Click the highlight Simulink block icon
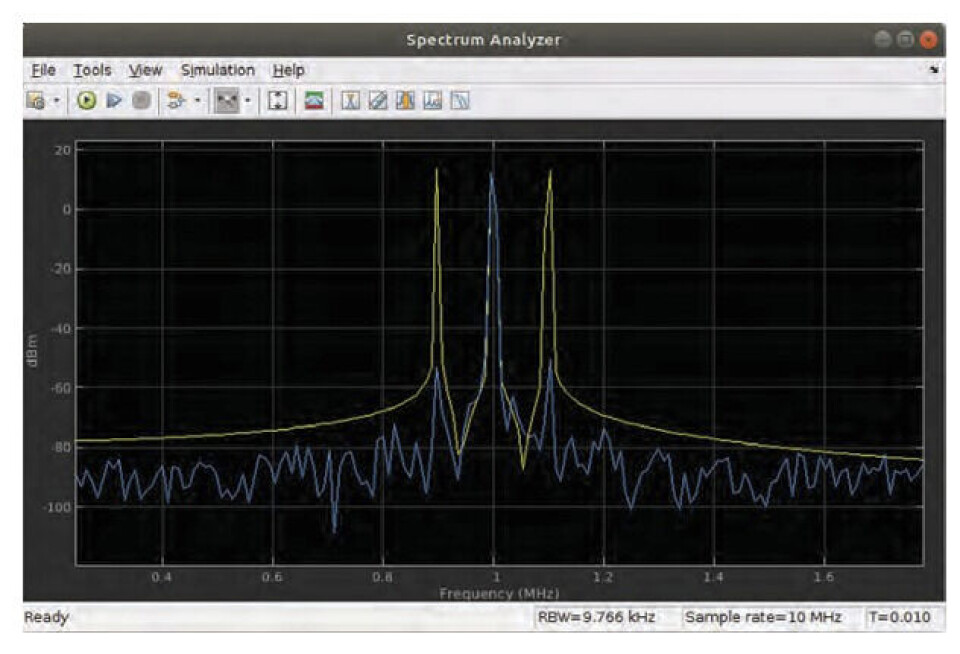 click(176, 100)
